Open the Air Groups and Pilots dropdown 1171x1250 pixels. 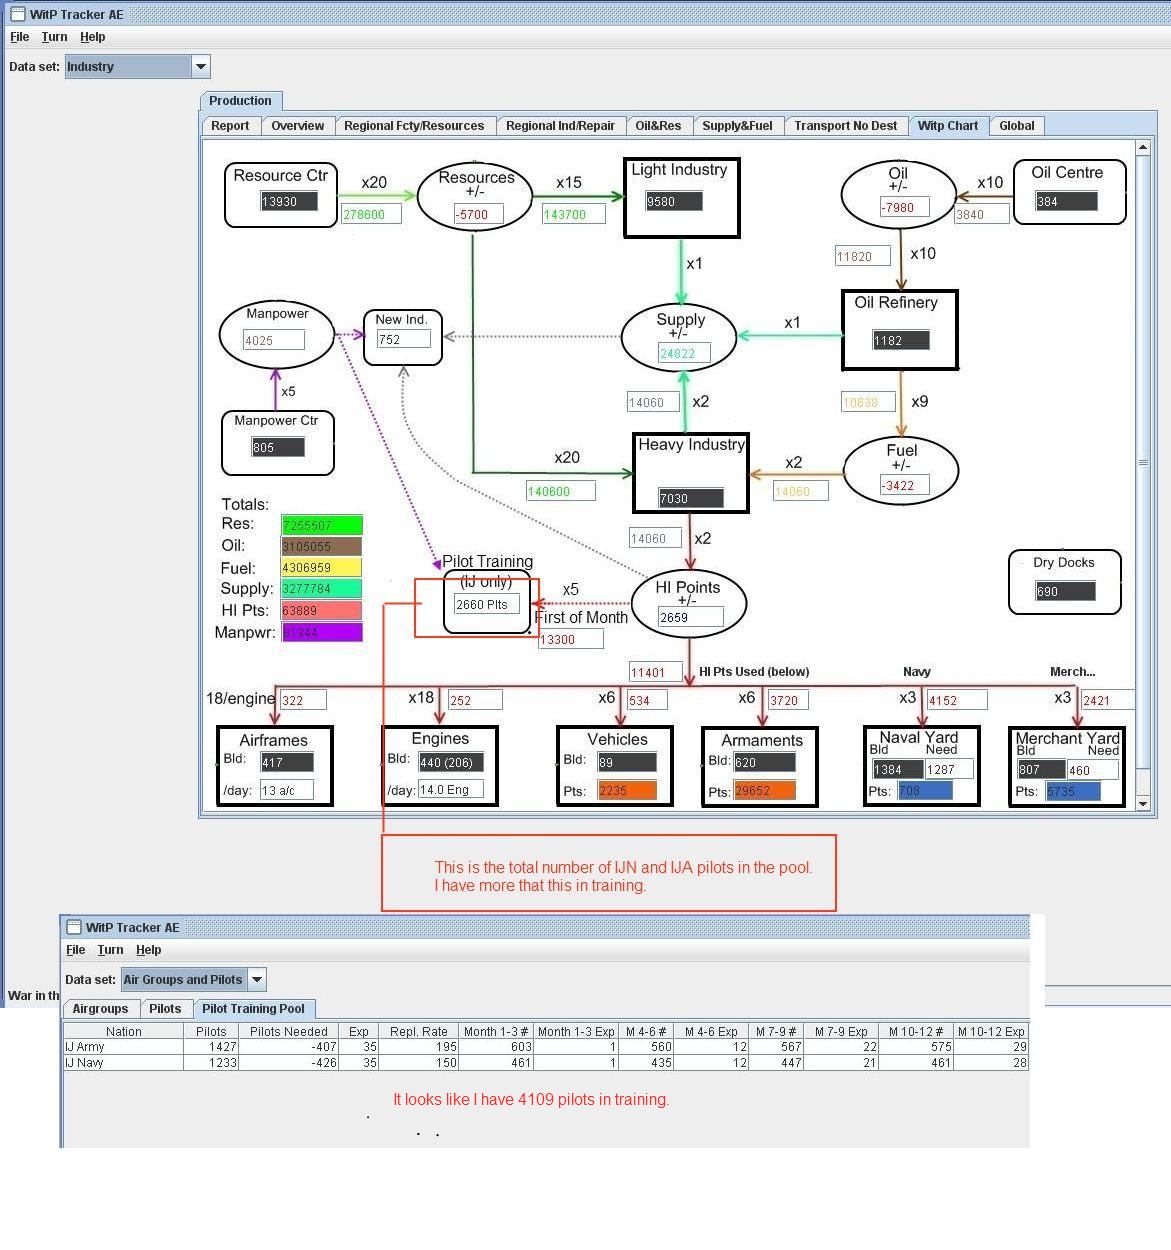tap(194, 980)
